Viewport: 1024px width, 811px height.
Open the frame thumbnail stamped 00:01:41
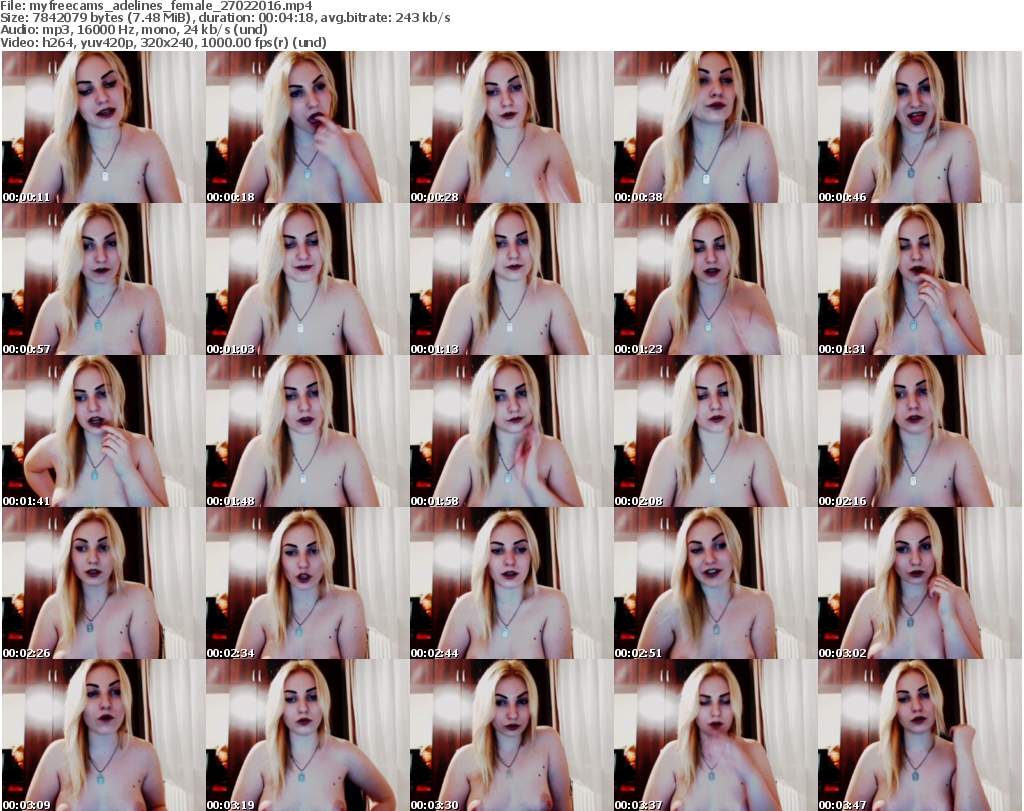(103, 431)
